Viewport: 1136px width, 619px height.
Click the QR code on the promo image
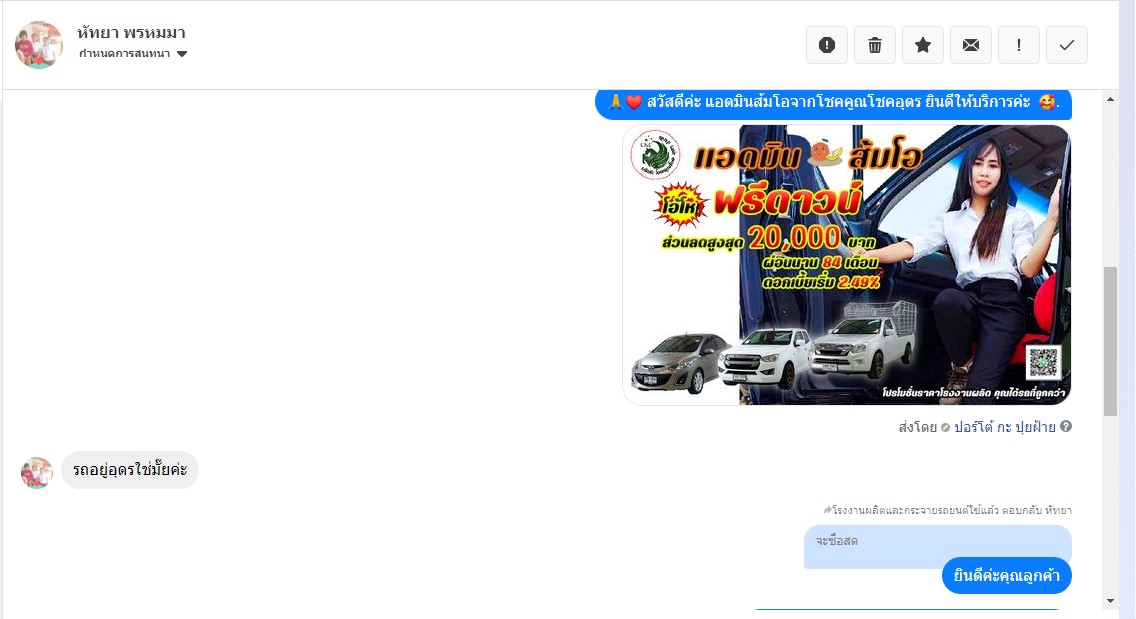[x=1043, y=362]
